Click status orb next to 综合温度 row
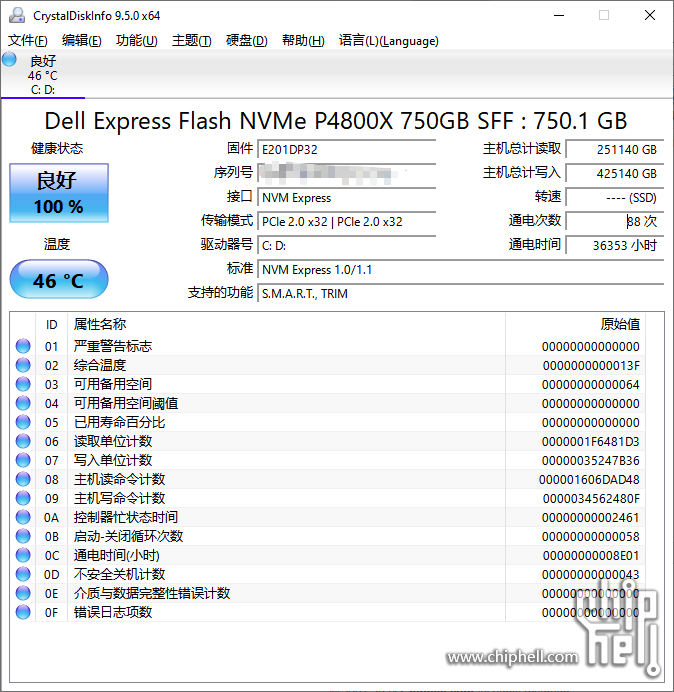674x692 pixels. tap(23, 365)
